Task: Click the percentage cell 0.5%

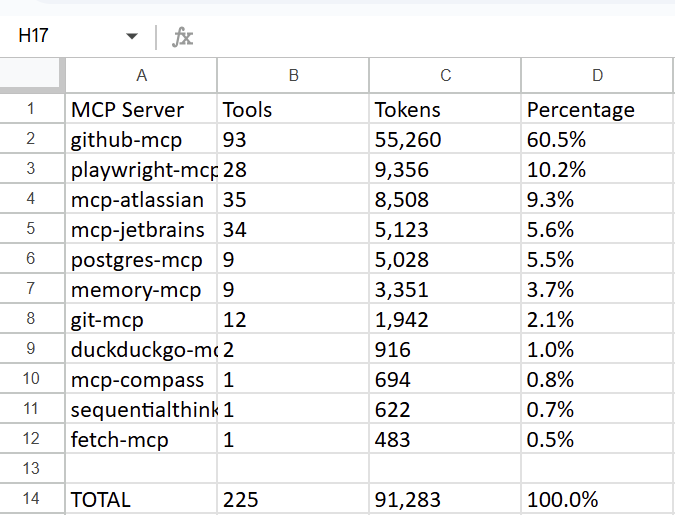Action: 597,439
